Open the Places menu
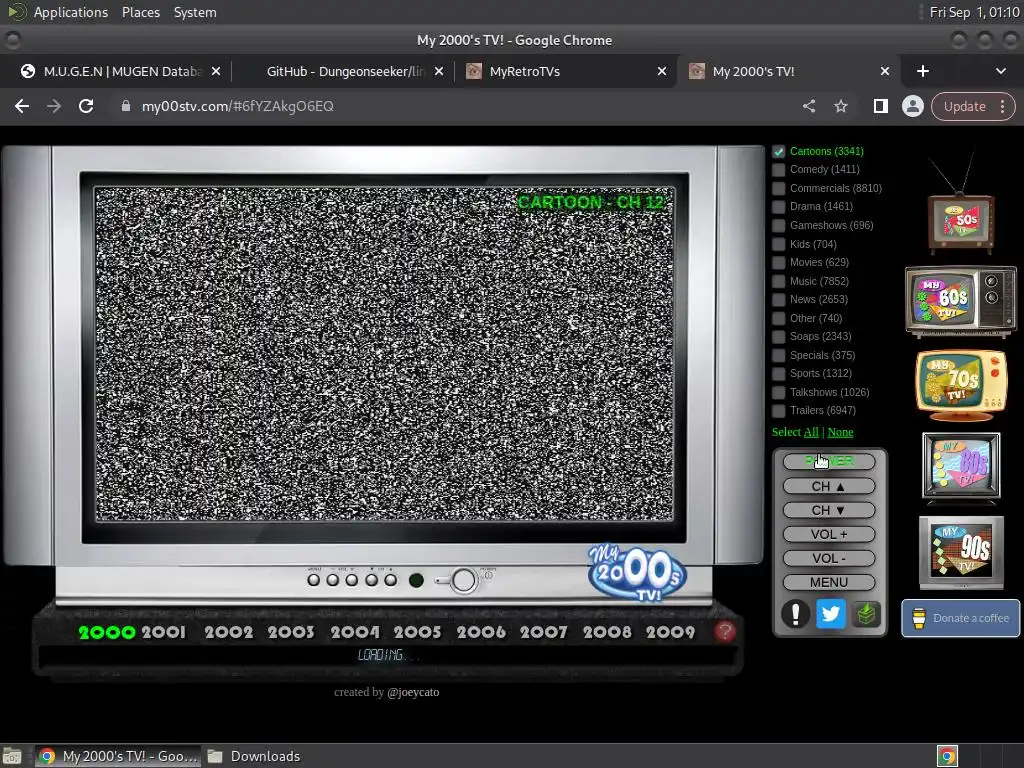1024x768 pixels. (140, 12)
